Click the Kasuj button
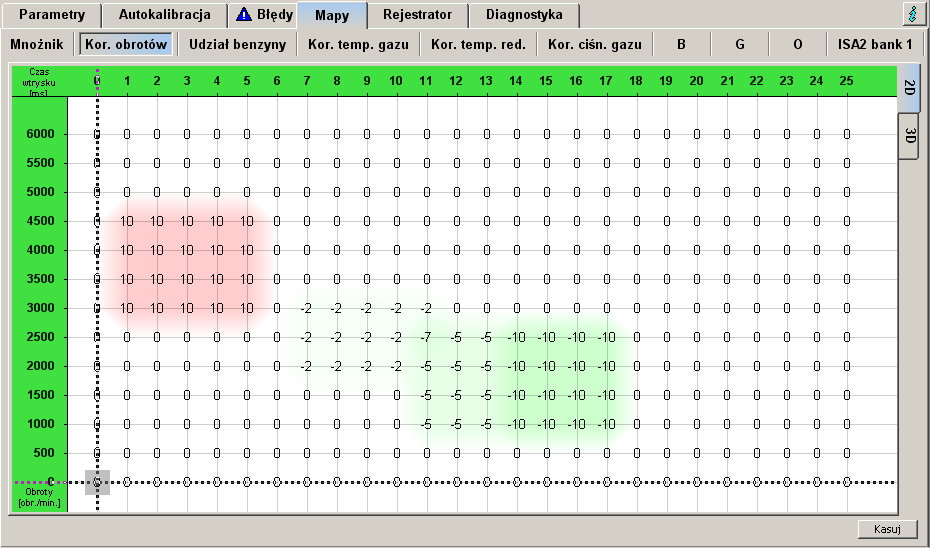 (887, 529)
